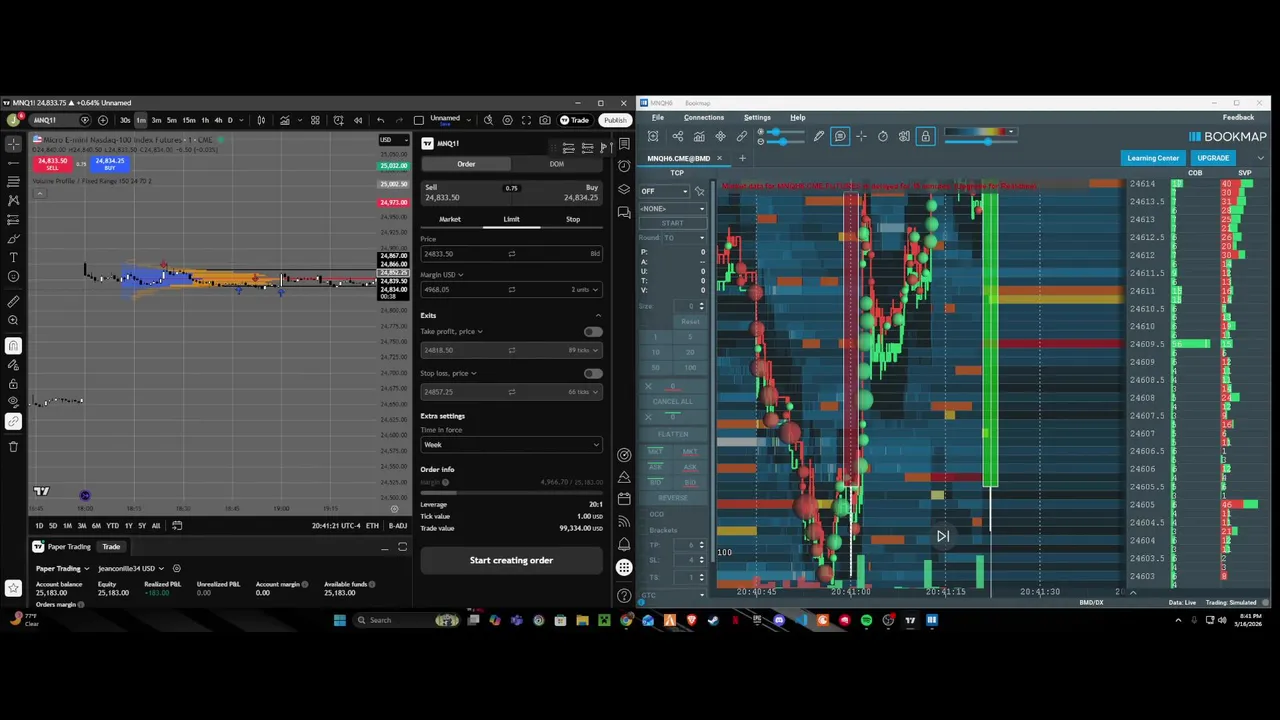1280x720 pixels.
Task: Open the Bookmap stopwatch timer tool
Action: (883, 137)
